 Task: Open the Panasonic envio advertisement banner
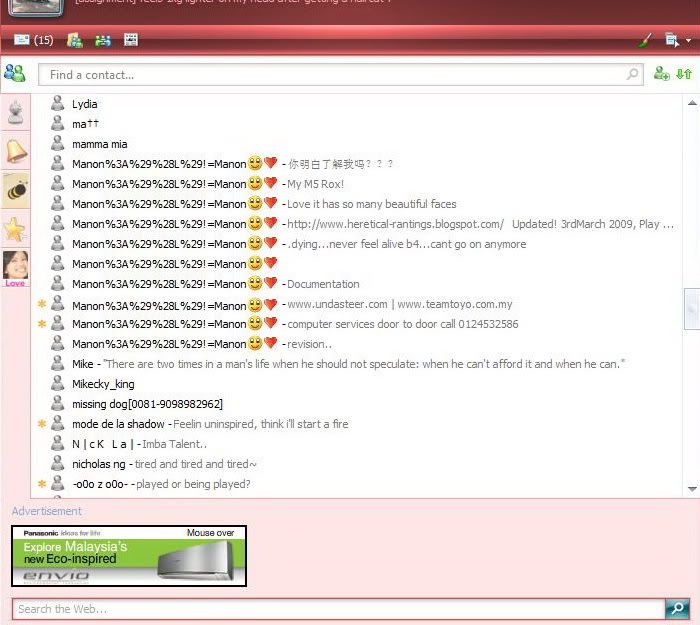coord(129,556)
